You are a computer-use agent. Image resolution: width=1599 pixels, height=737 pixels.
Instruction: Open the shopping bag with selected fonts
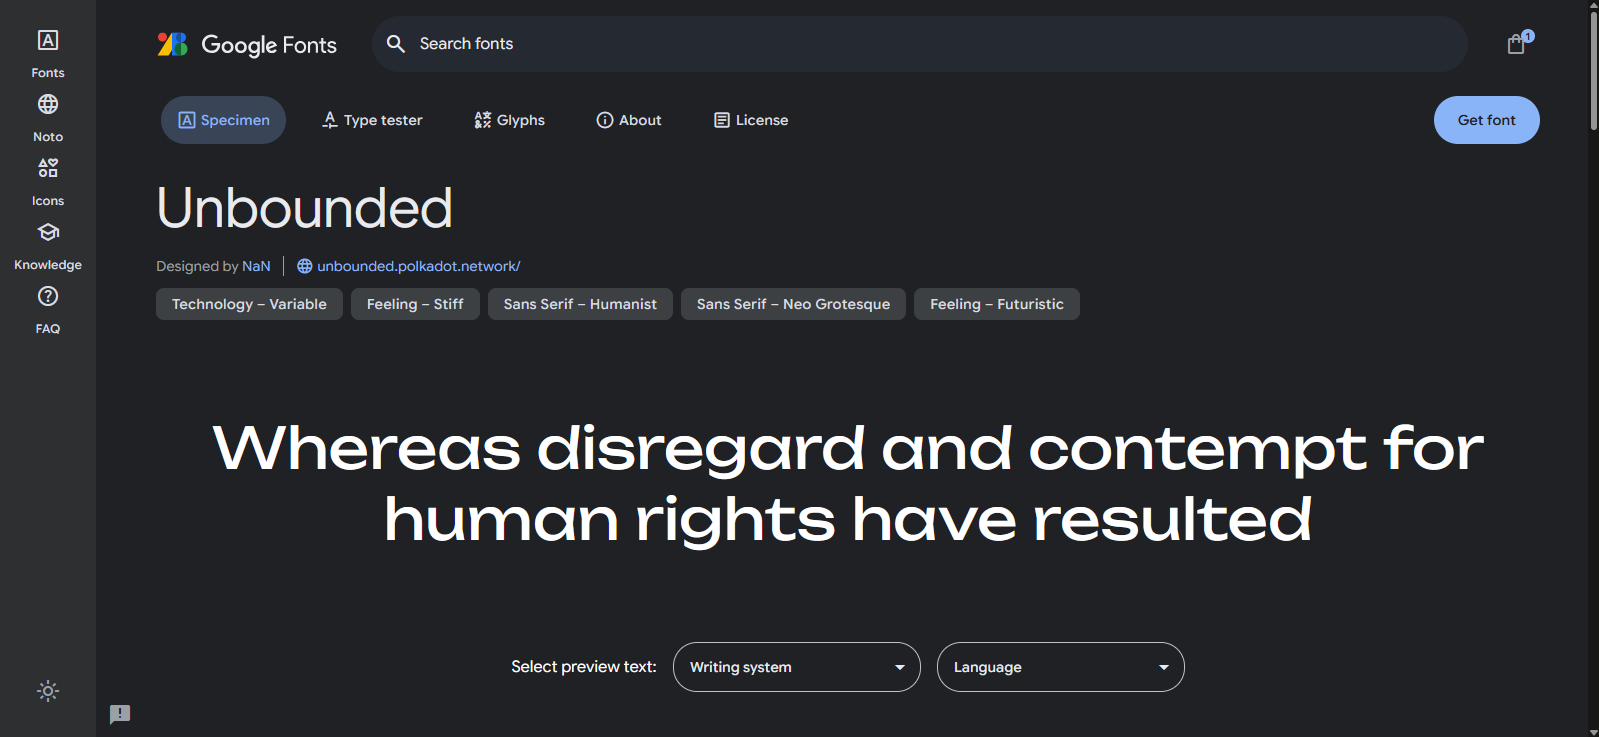(1516, 44)
